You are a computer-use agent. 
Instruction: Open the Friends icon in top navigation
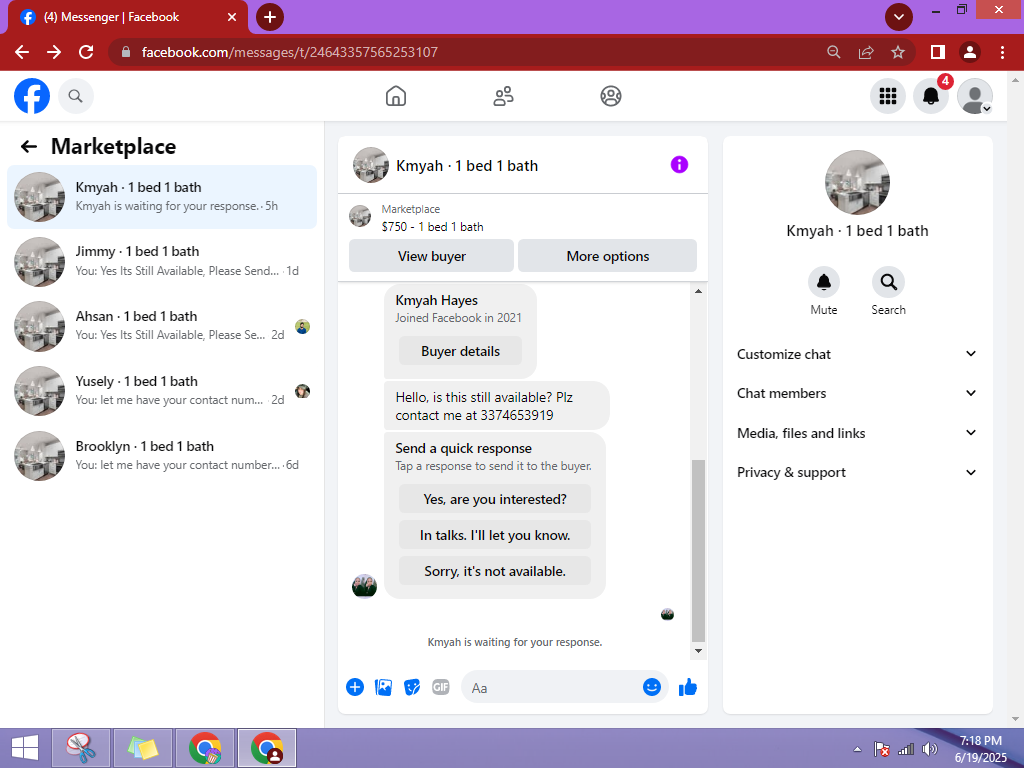[x=503, y=96]
